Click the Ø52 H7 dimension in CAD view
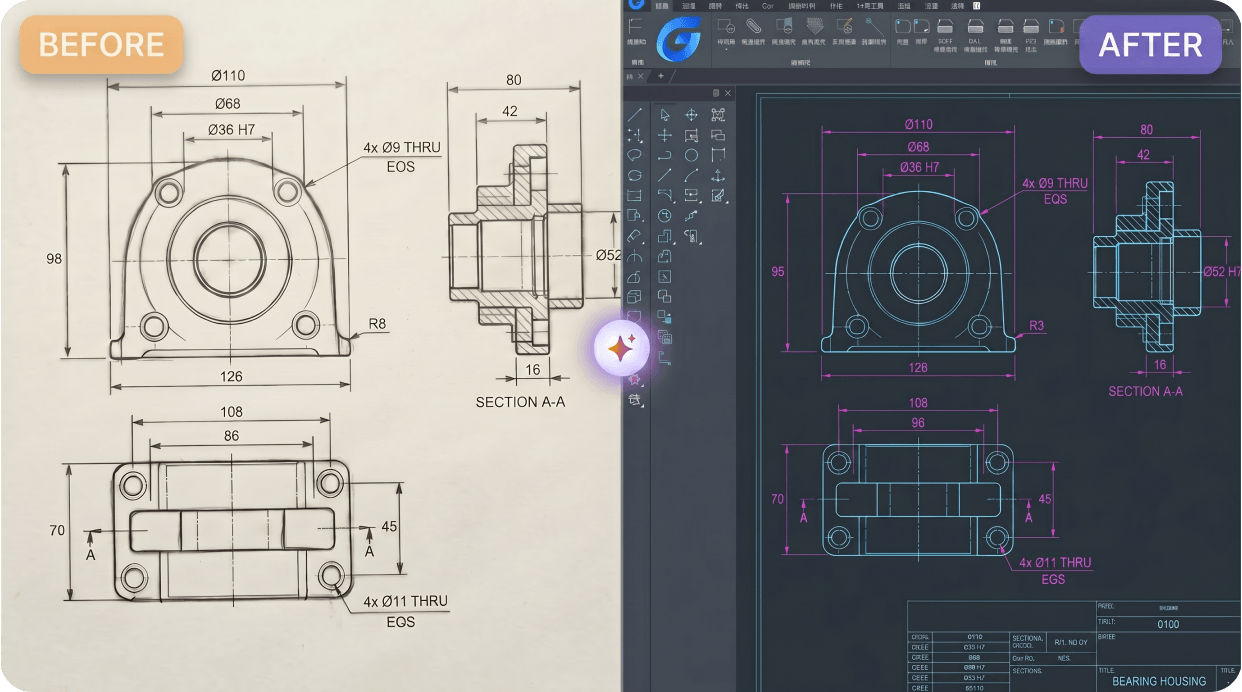The image size is (1242, 692). tap(1221, 271)
